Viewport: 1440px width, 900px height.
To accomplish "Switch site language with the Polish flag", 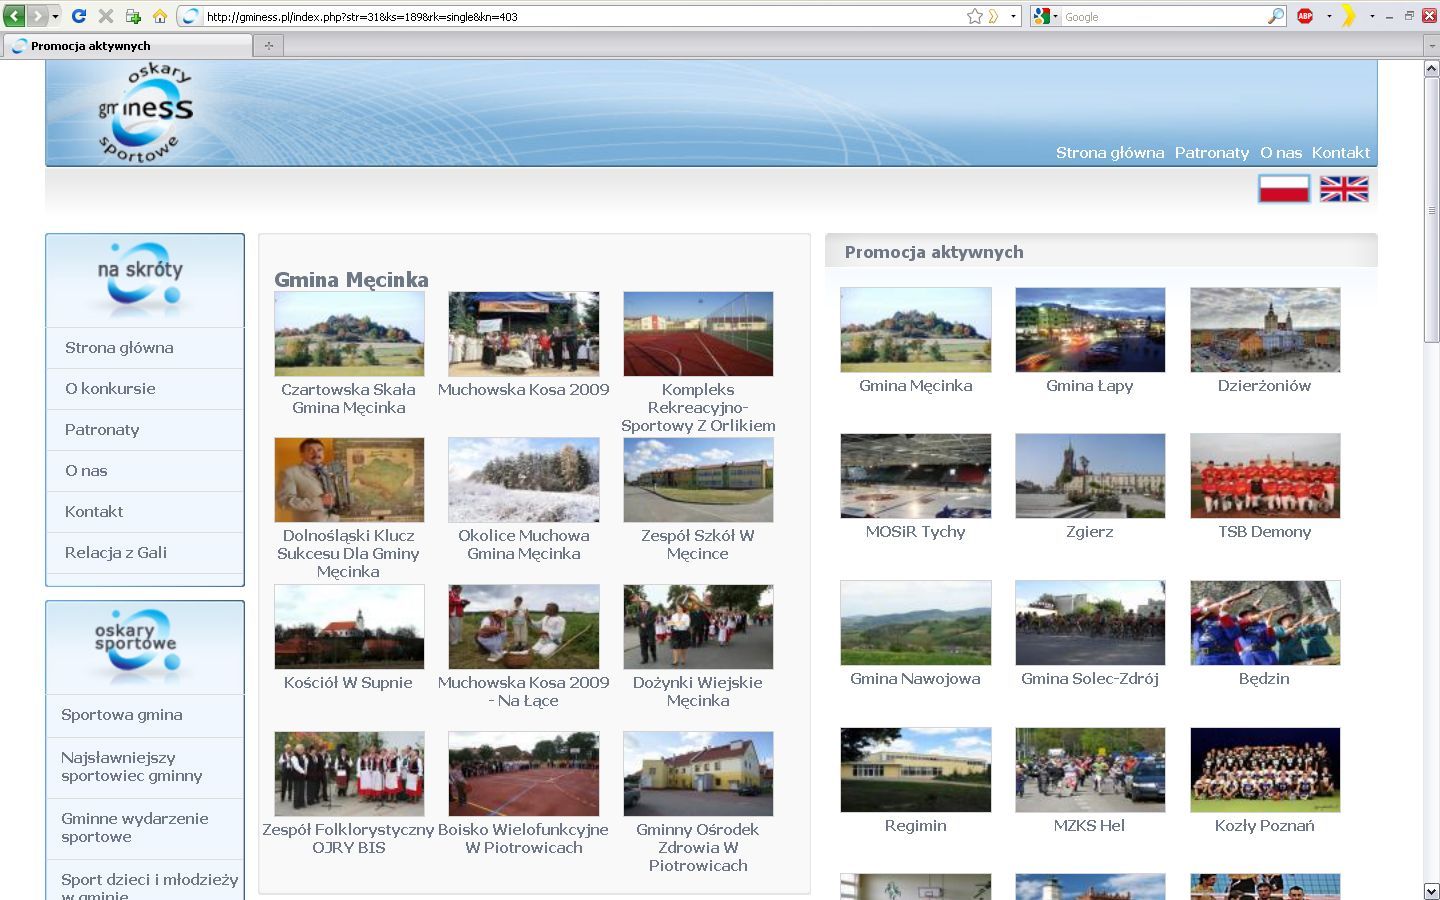I will [1284, 188].
